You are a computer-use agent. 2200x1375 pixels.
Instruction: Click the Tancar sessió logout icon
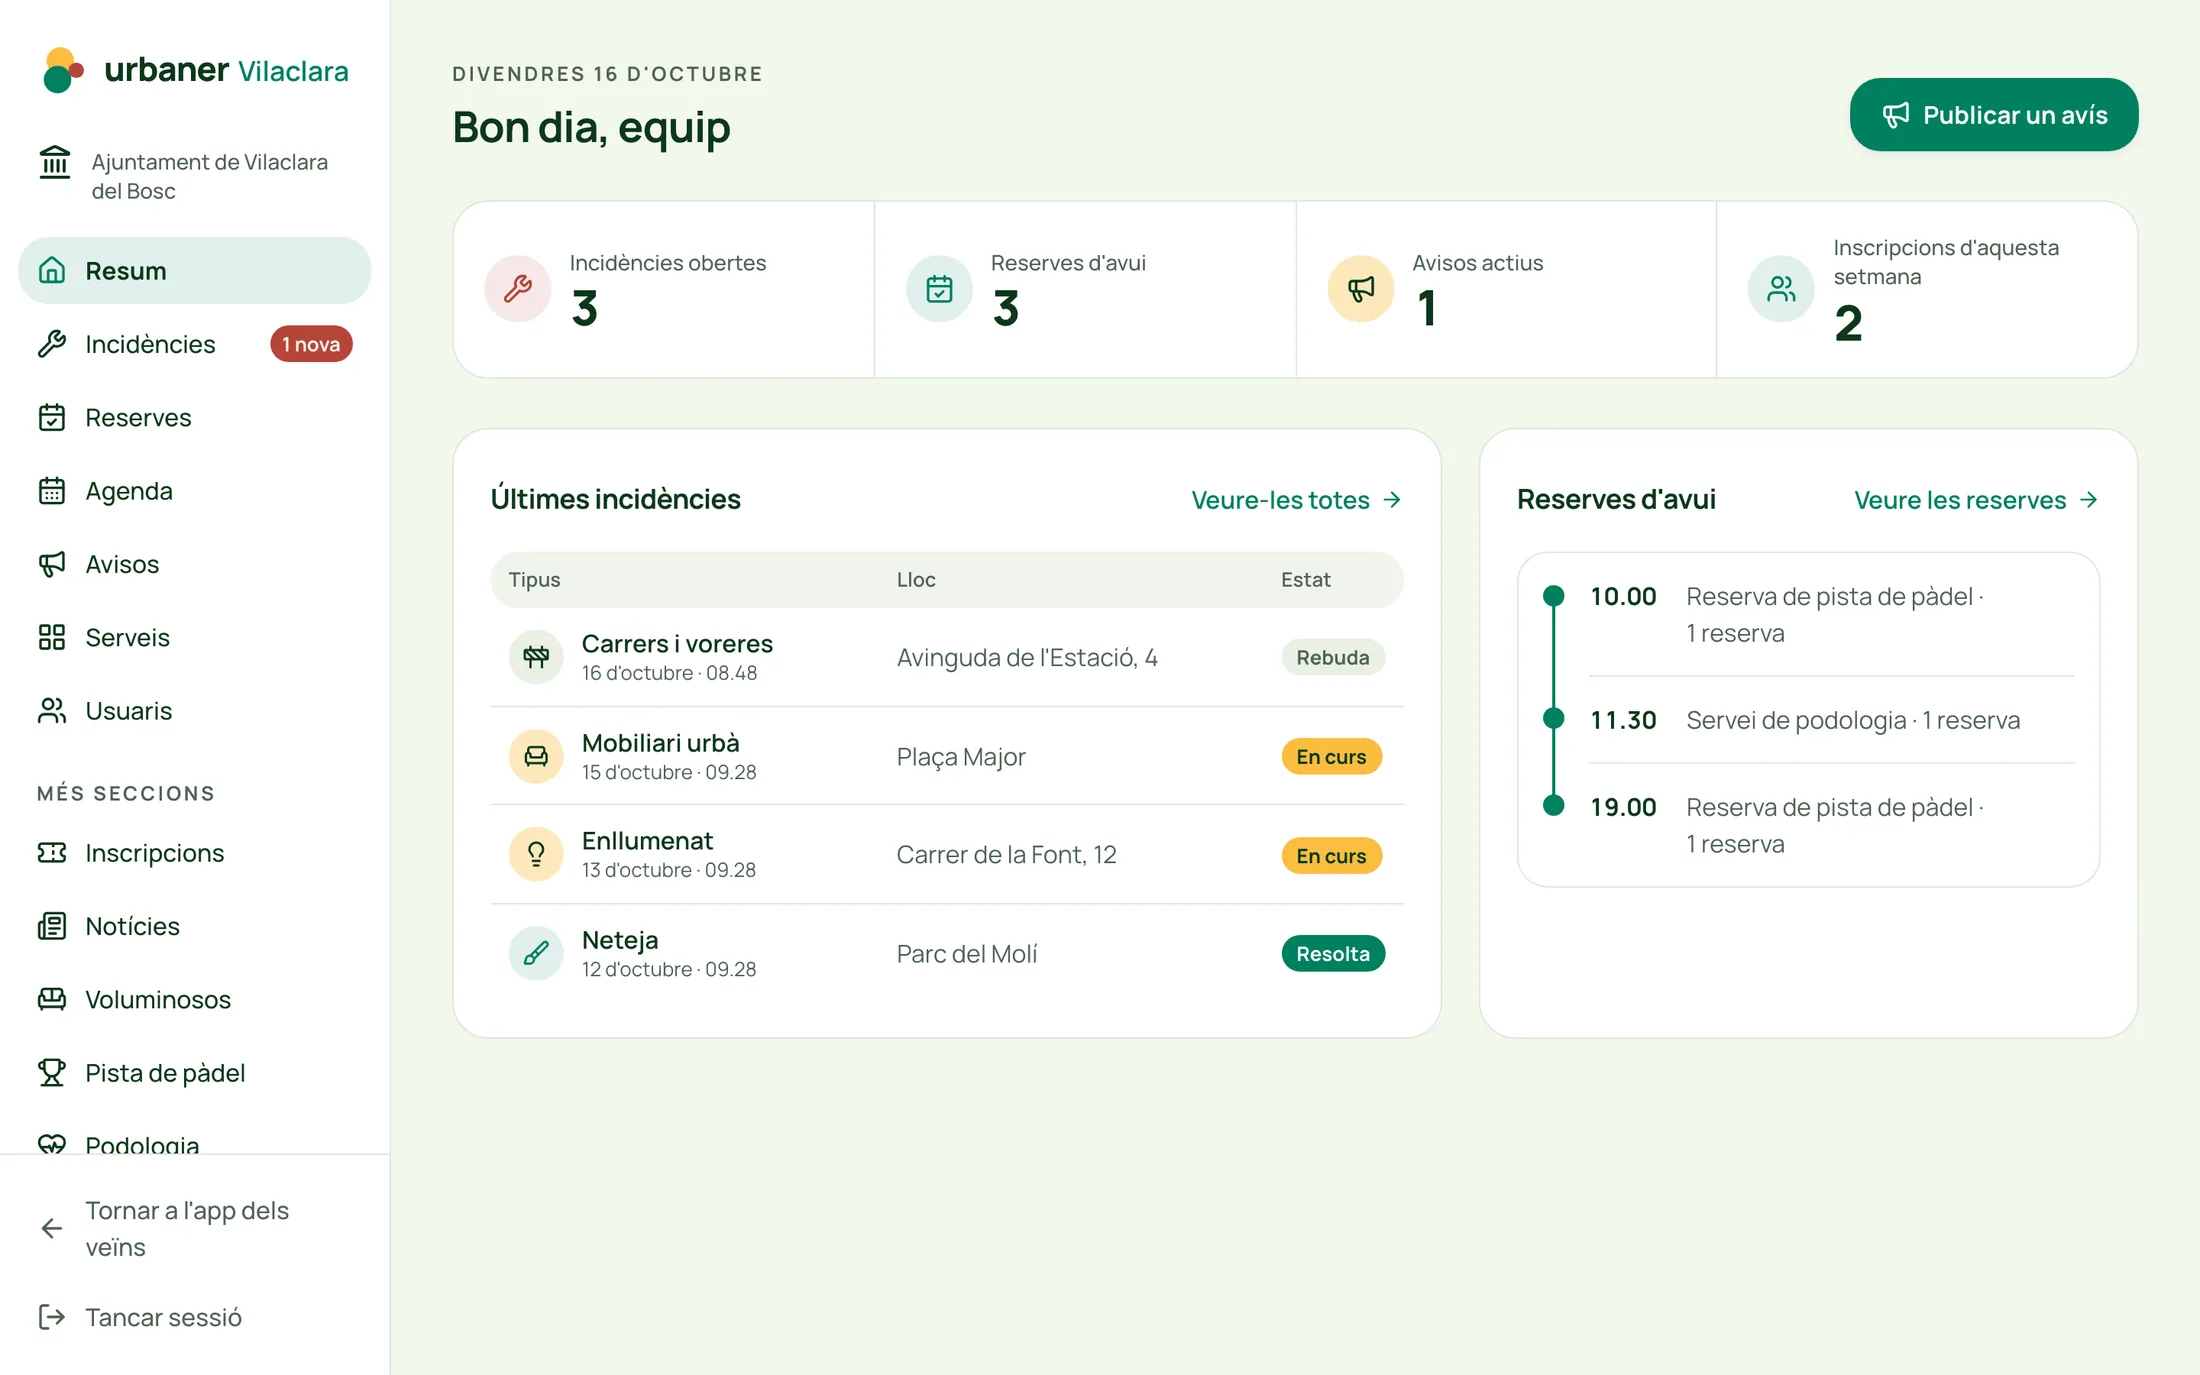pyautogui.click(x=52, y=1317)
